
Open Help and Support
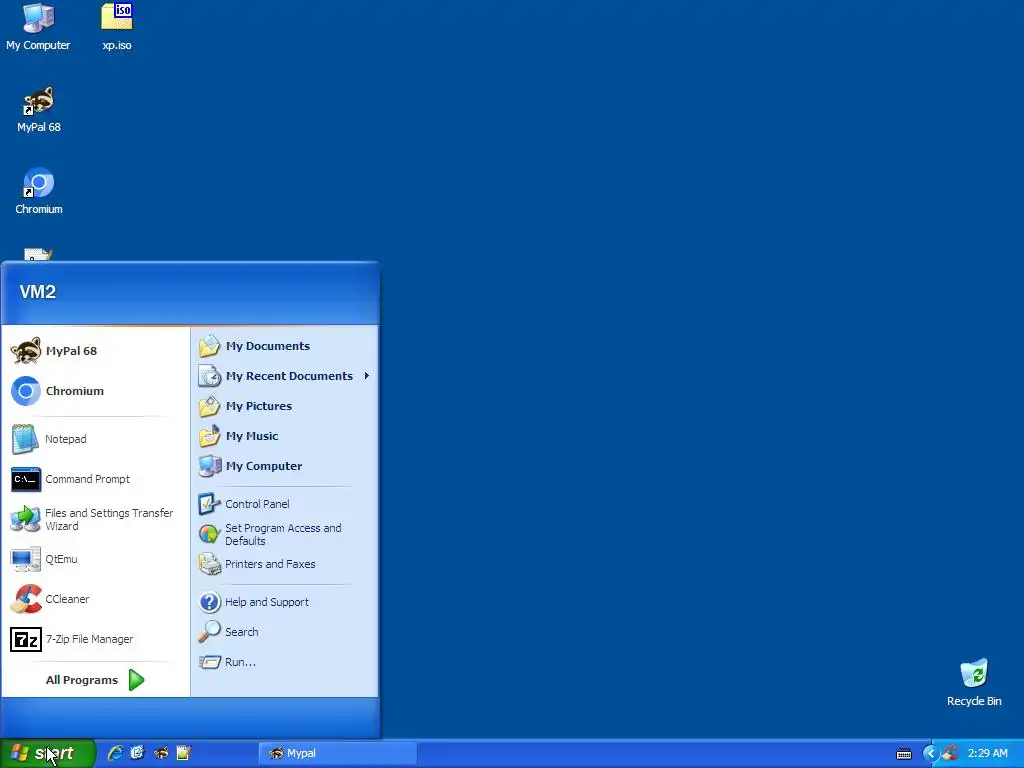click(x=284, y=602)
